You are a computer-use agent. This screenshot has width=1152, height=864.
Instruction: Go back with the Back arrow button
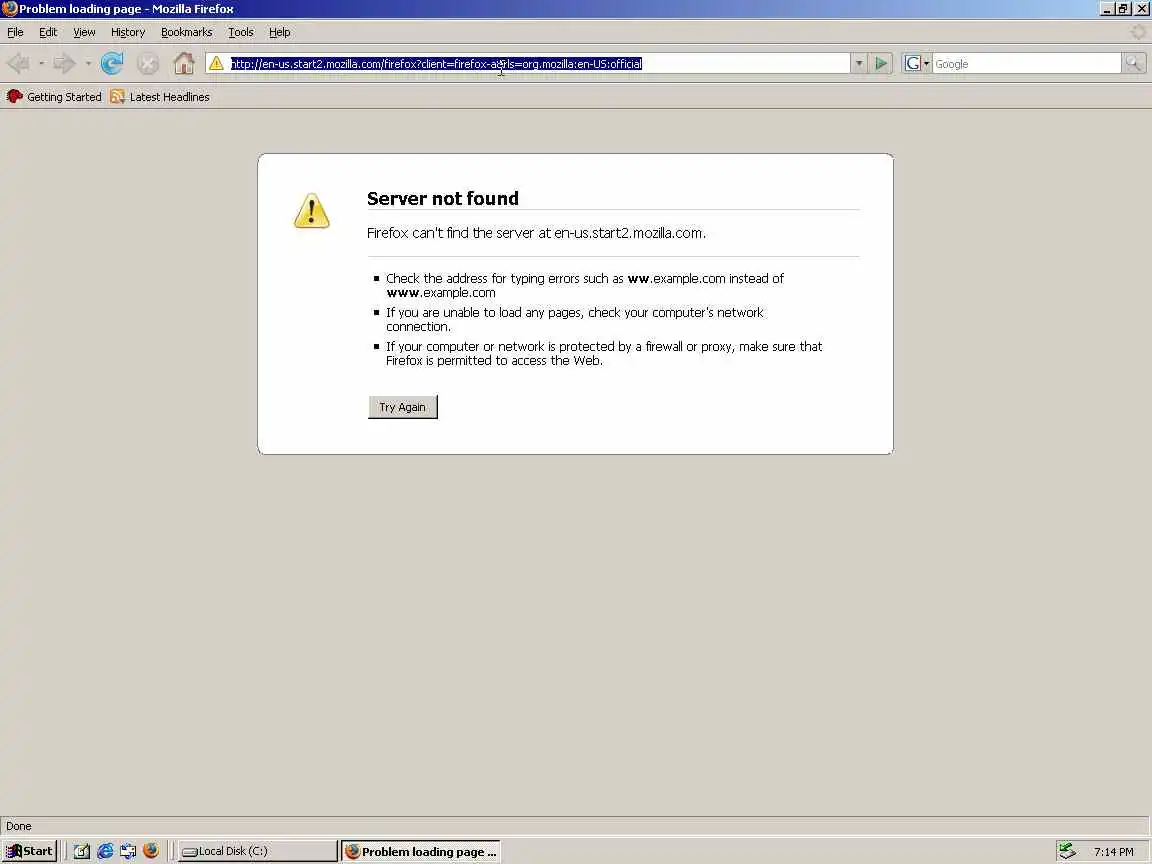tap(18, 64)
